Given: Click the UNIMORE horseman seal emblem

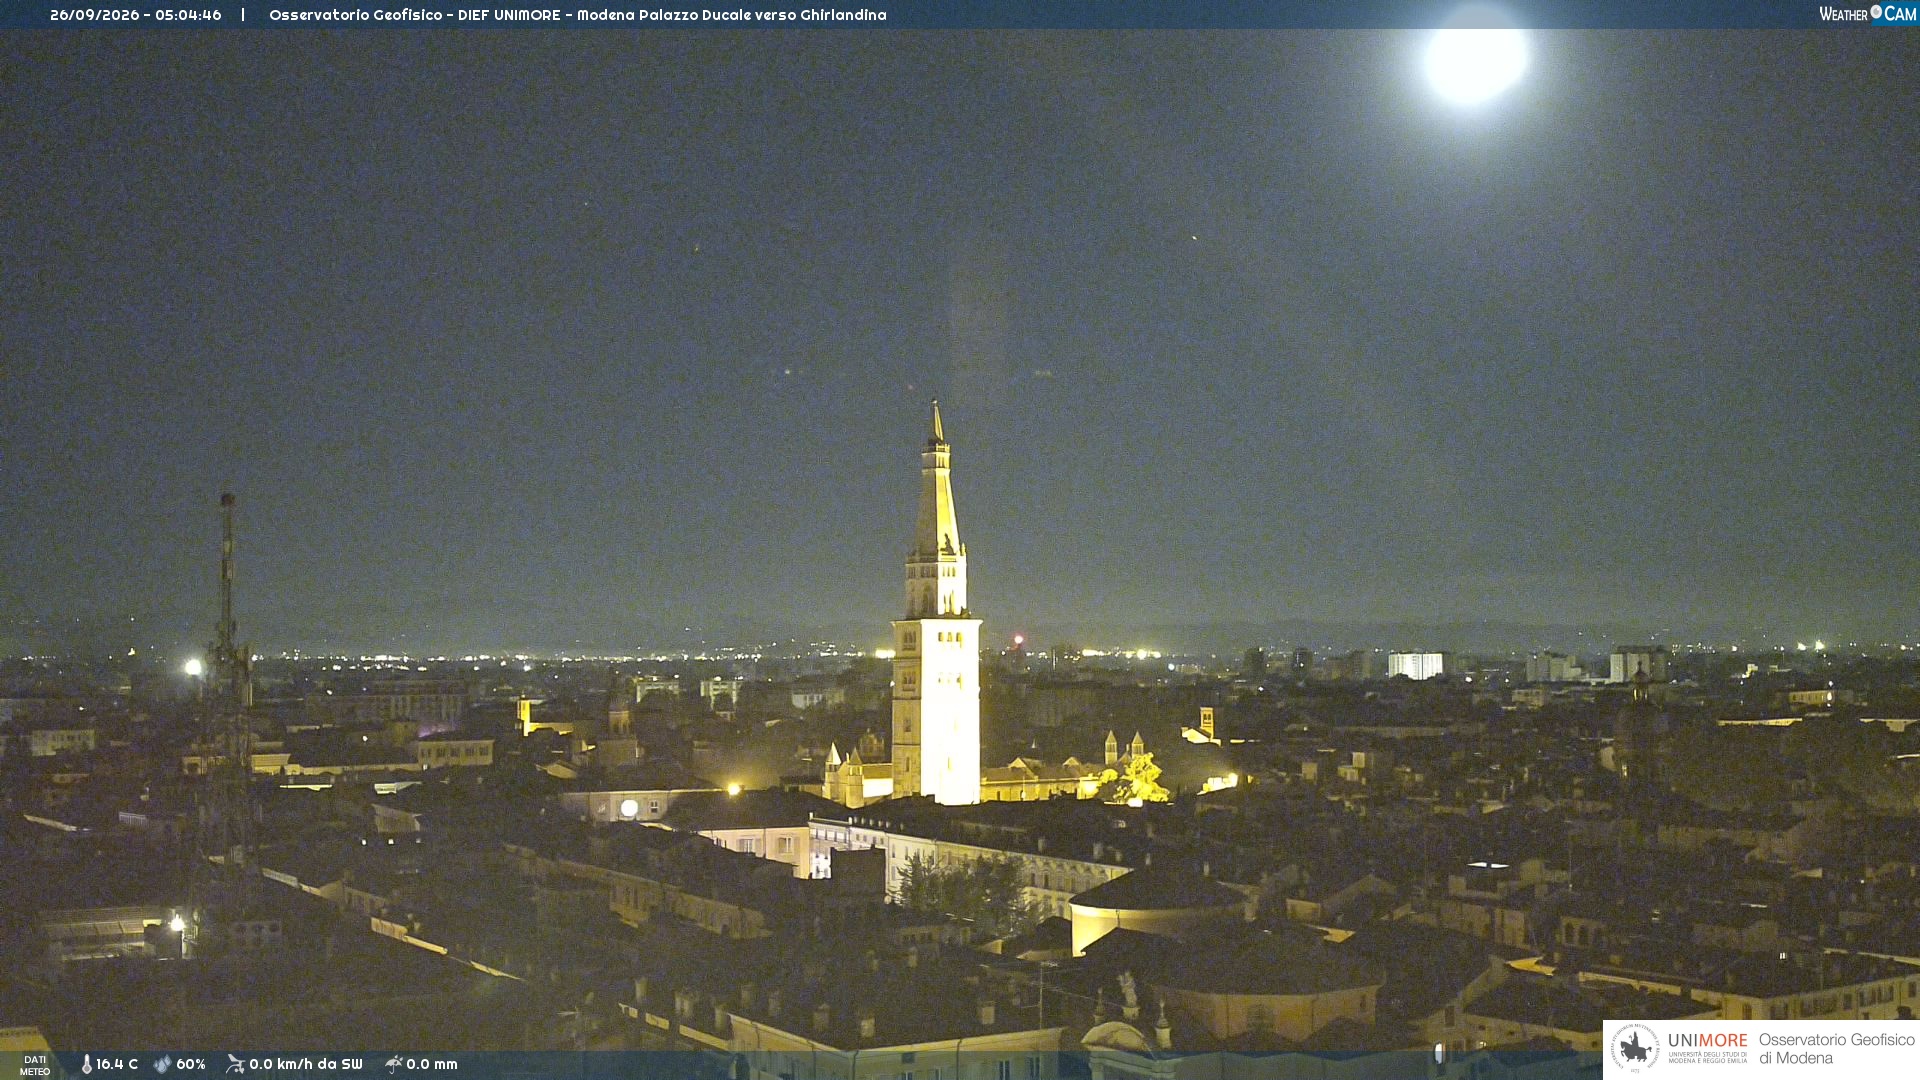Looking at the screenshot, I should 1635,1049.
